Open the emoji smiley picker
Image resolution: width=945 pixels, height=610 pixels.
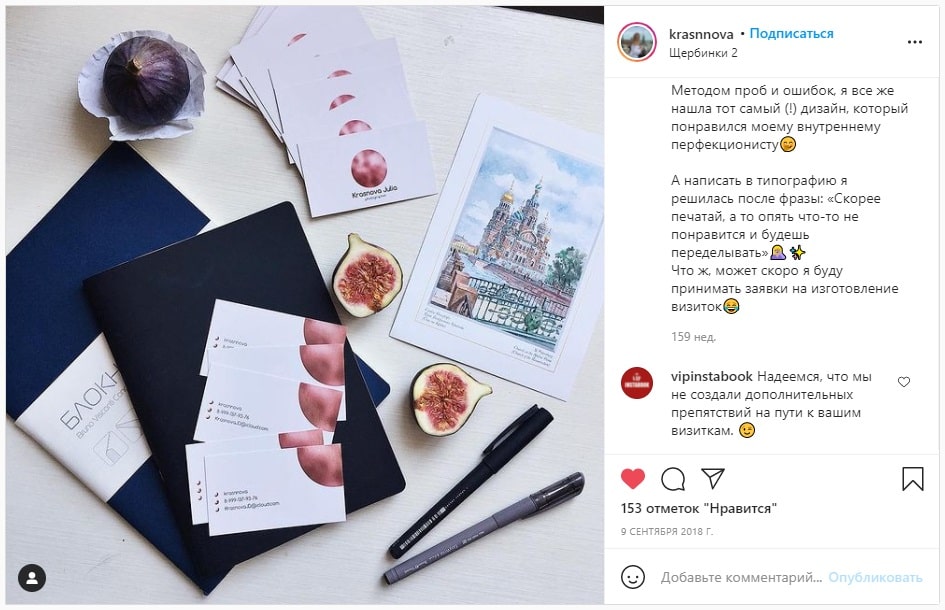(633, 577)
